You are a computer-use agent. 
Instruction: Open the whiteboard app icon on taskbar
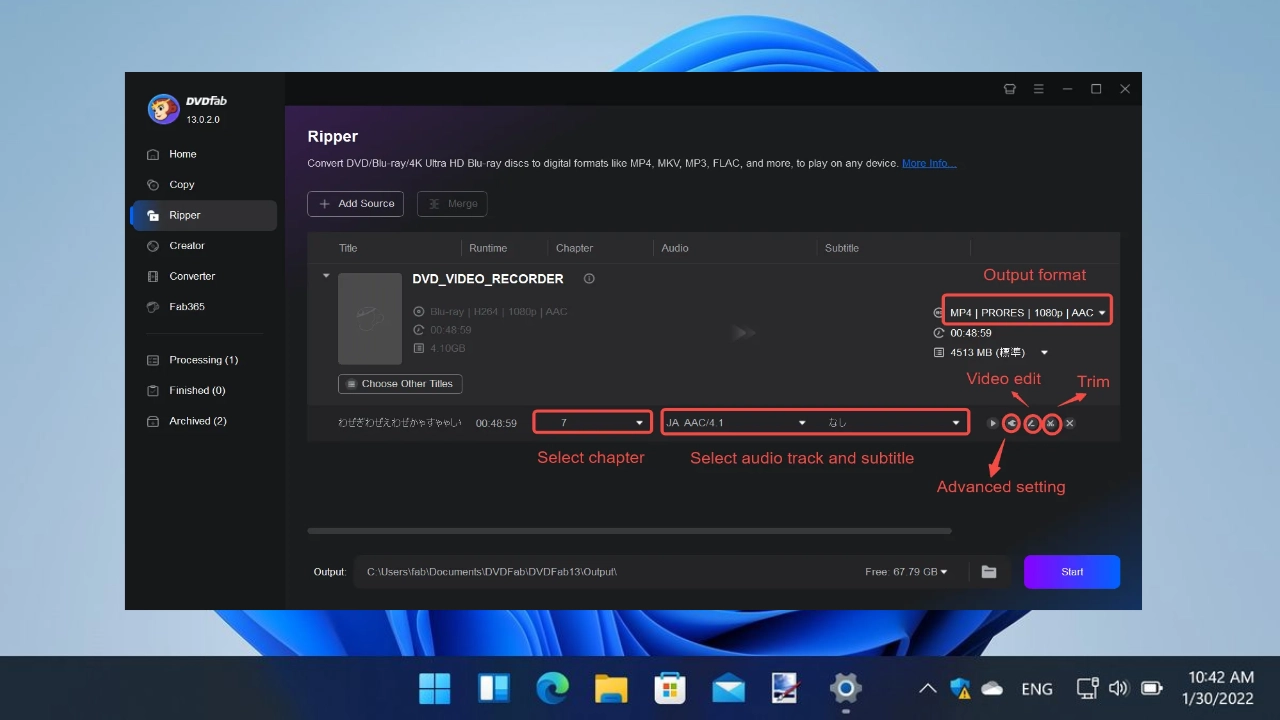787,688
